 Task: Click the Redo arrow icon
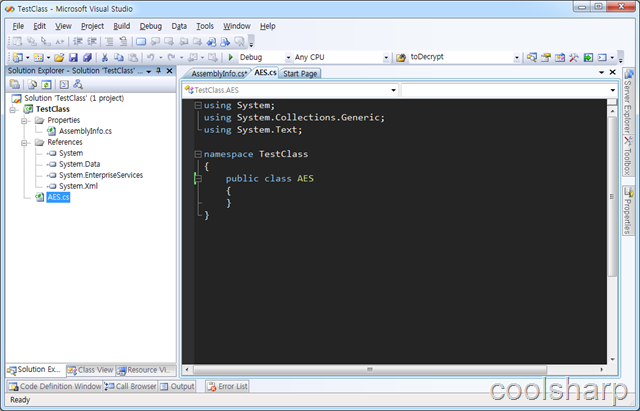pos(171,58)
